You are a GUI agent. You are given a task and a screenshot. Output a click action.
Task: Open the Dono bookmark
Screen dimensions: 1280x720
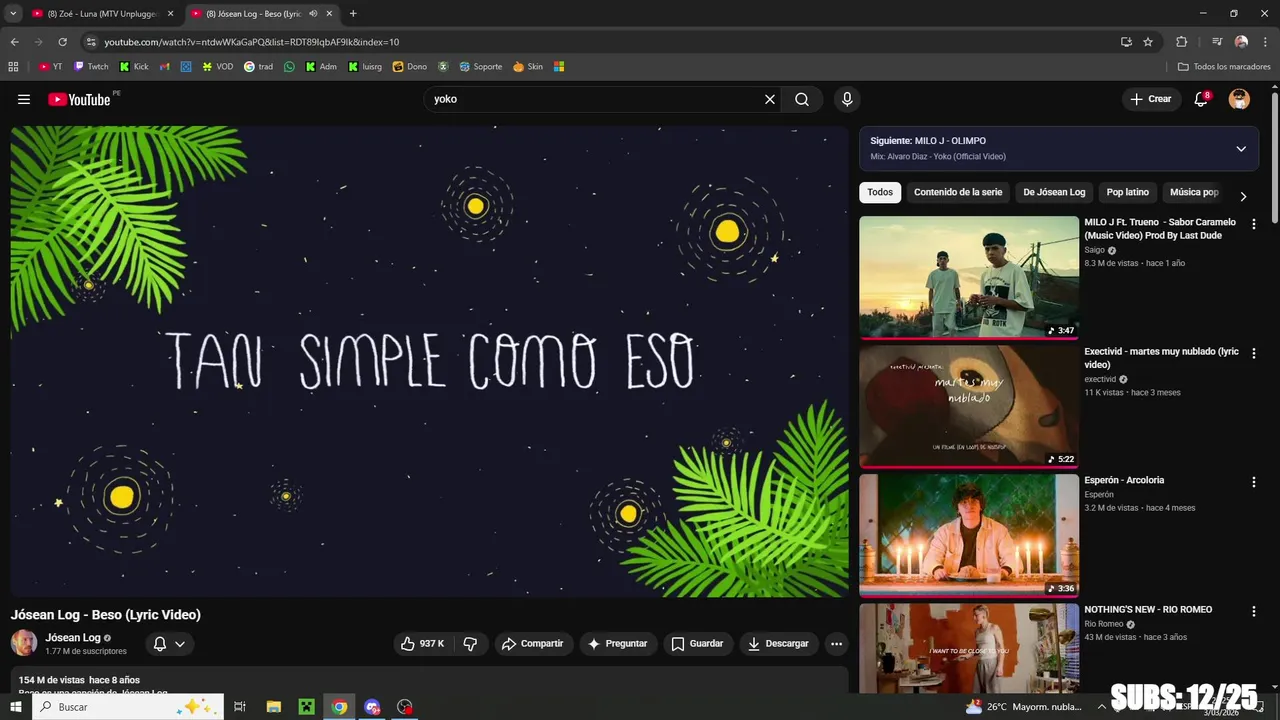click(410, 67)
